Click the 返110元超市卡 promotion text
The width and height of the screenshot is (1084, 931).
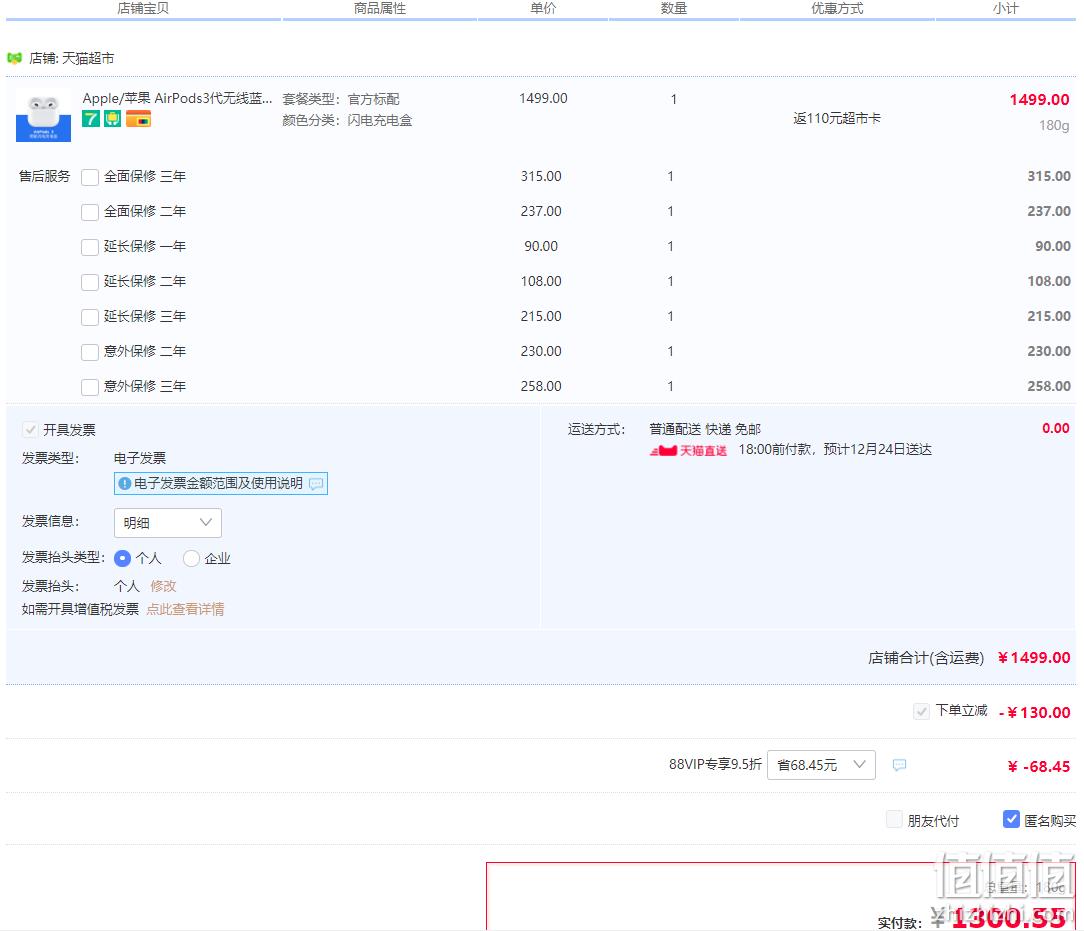coord(837,118)
